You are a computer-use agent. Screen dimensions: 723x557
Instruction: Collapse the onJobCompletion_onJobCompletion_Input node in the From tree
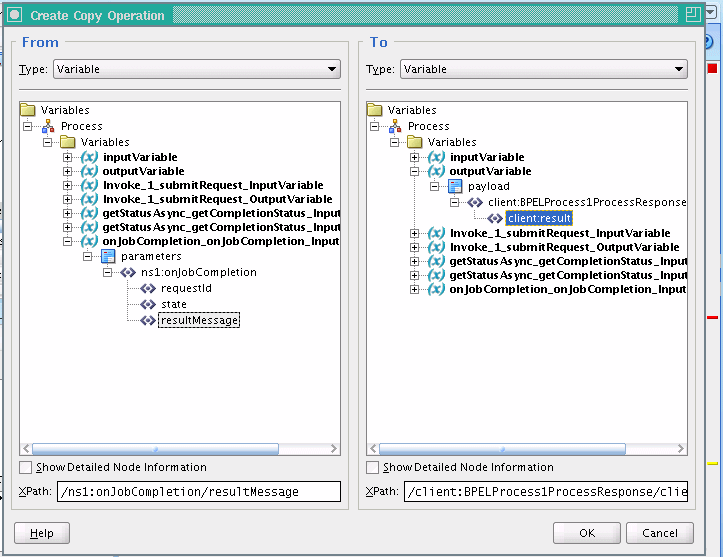pyautogui.click(x=67, y=241)
